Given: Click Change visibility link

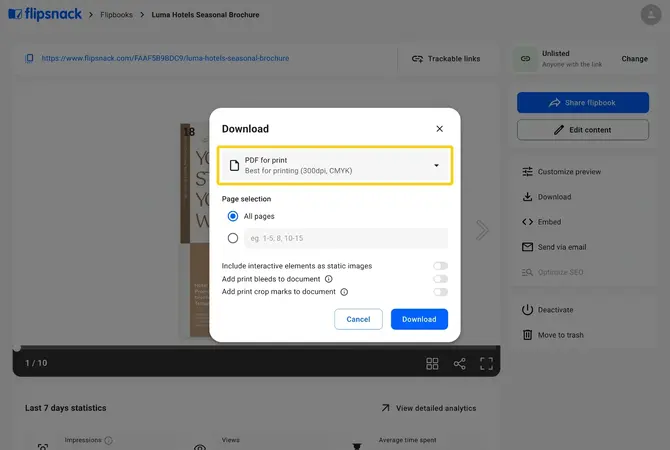Looking at the screenshot, I should (635, 59).
